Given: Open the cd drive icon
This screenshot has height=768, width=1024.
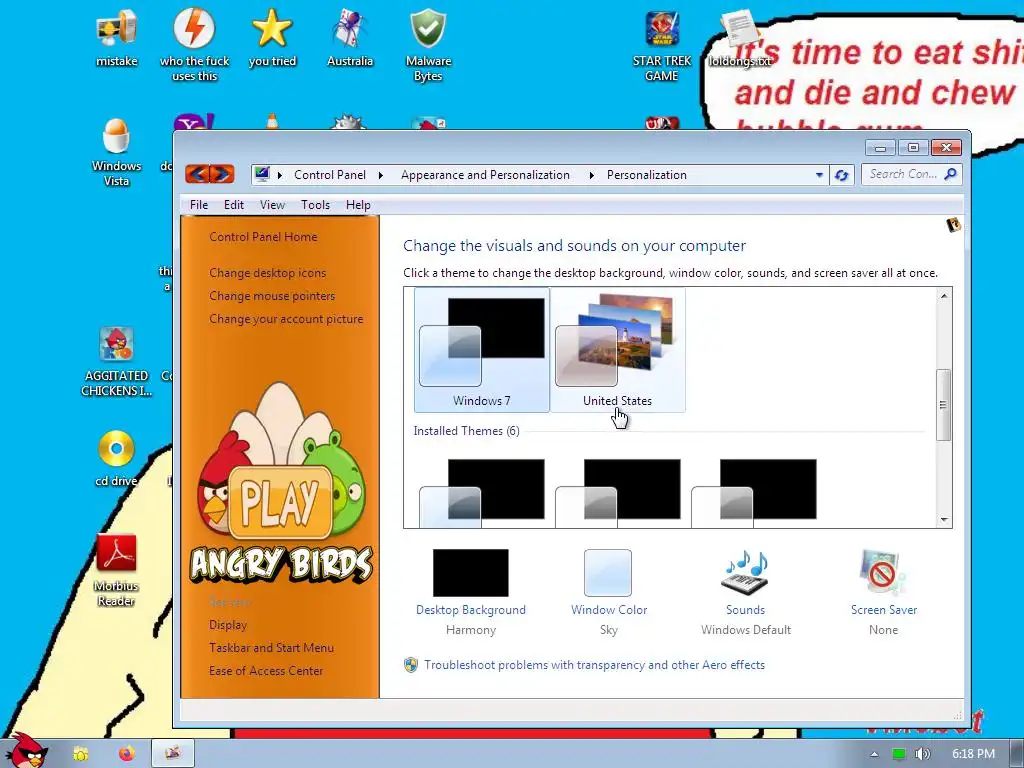Looking at the screenshot, I should click(x=116, y=458).
